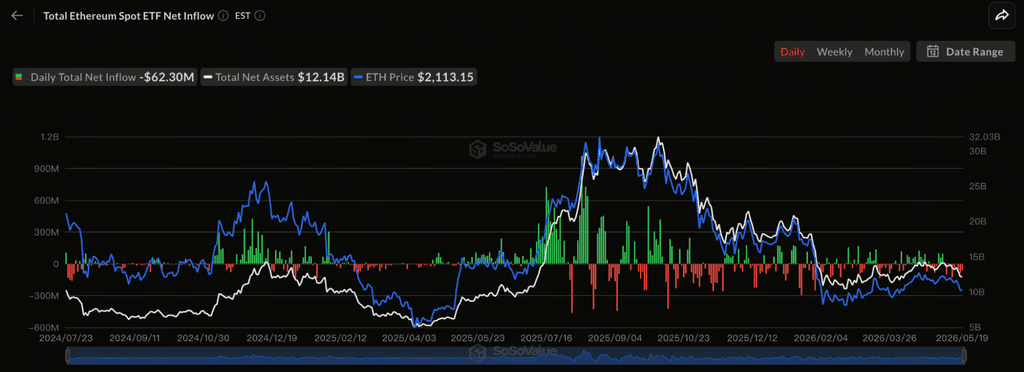Open the share icon button
The image size is (1024, 372).
(x=1002, y=16)
